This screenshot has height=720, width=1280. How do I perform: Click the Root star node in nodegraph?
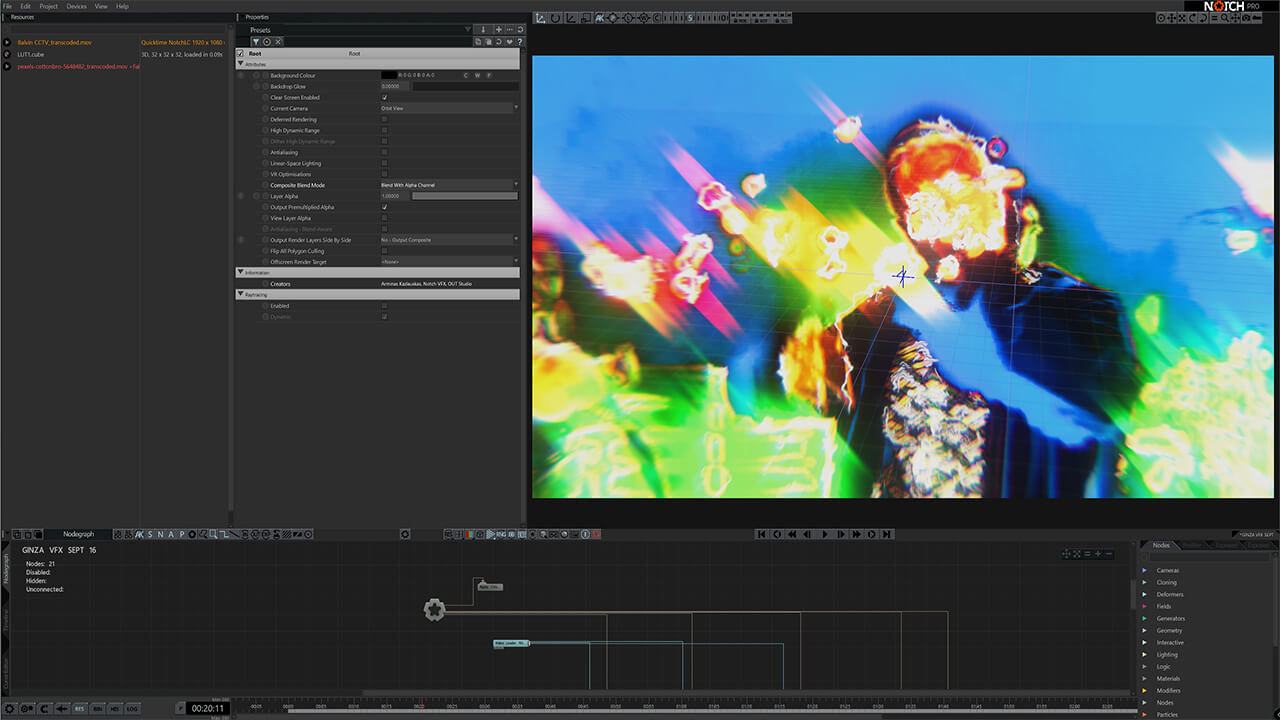point(434,609)
